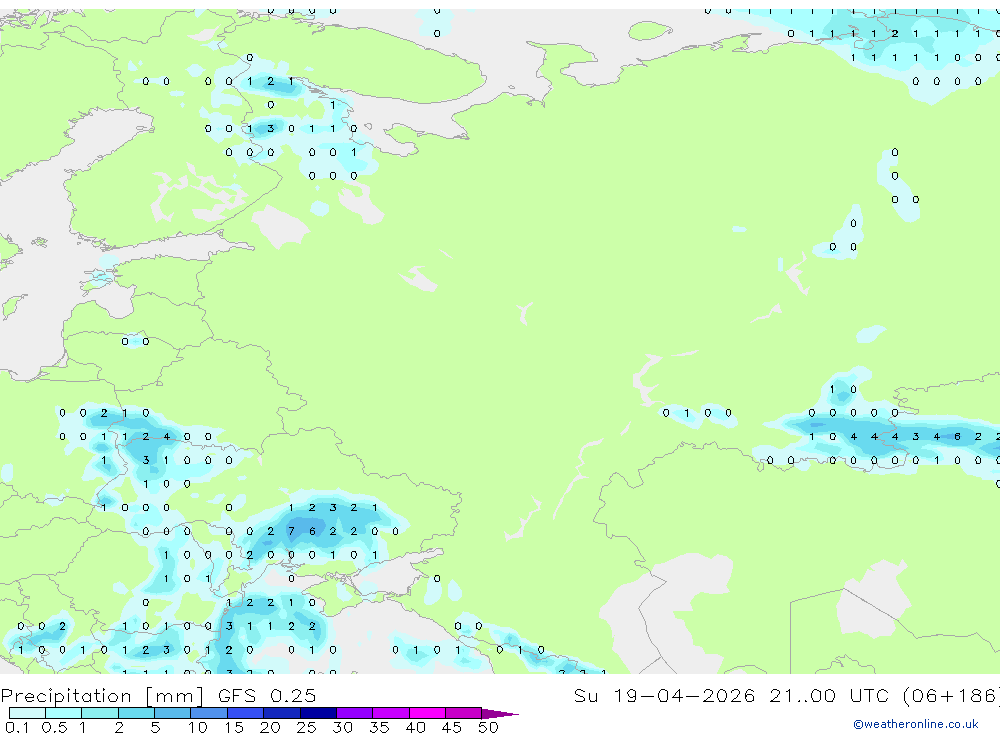Click the legend label '15'

click(233, 727)
